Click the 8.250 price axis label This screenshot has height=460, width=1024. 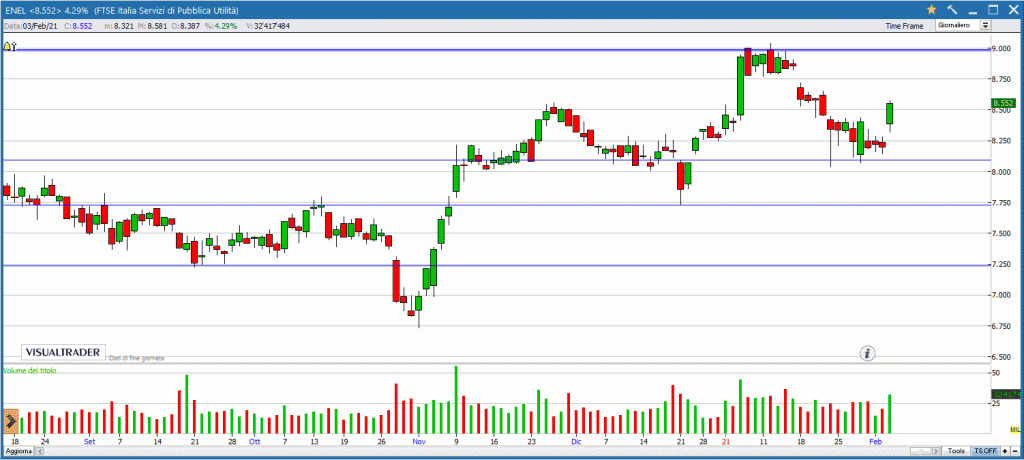click(x=1001, y=141)
